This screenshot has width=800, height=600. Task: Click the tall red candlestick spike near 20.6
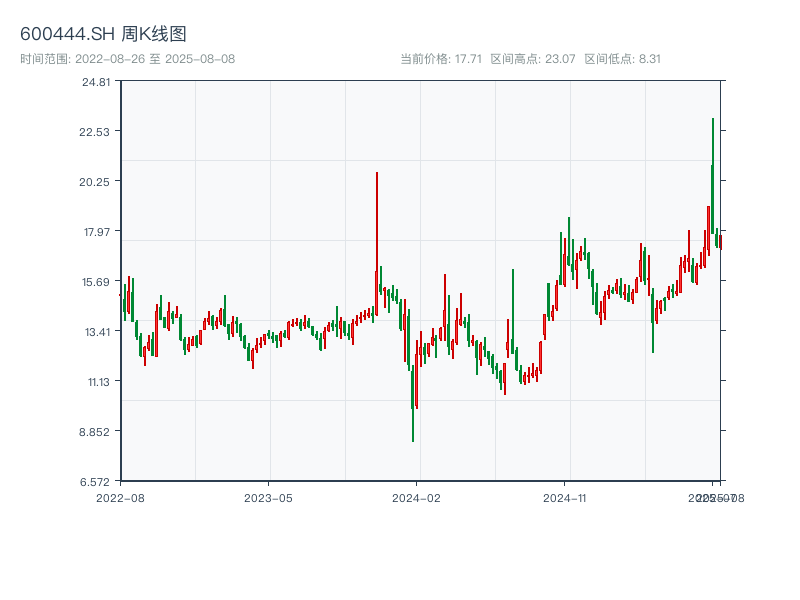(377, 244)
